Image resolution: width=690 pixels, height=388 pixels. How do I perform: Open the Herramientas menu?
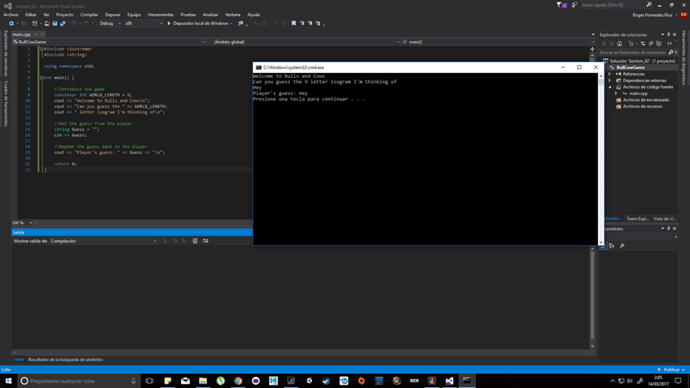coord(161,15)
